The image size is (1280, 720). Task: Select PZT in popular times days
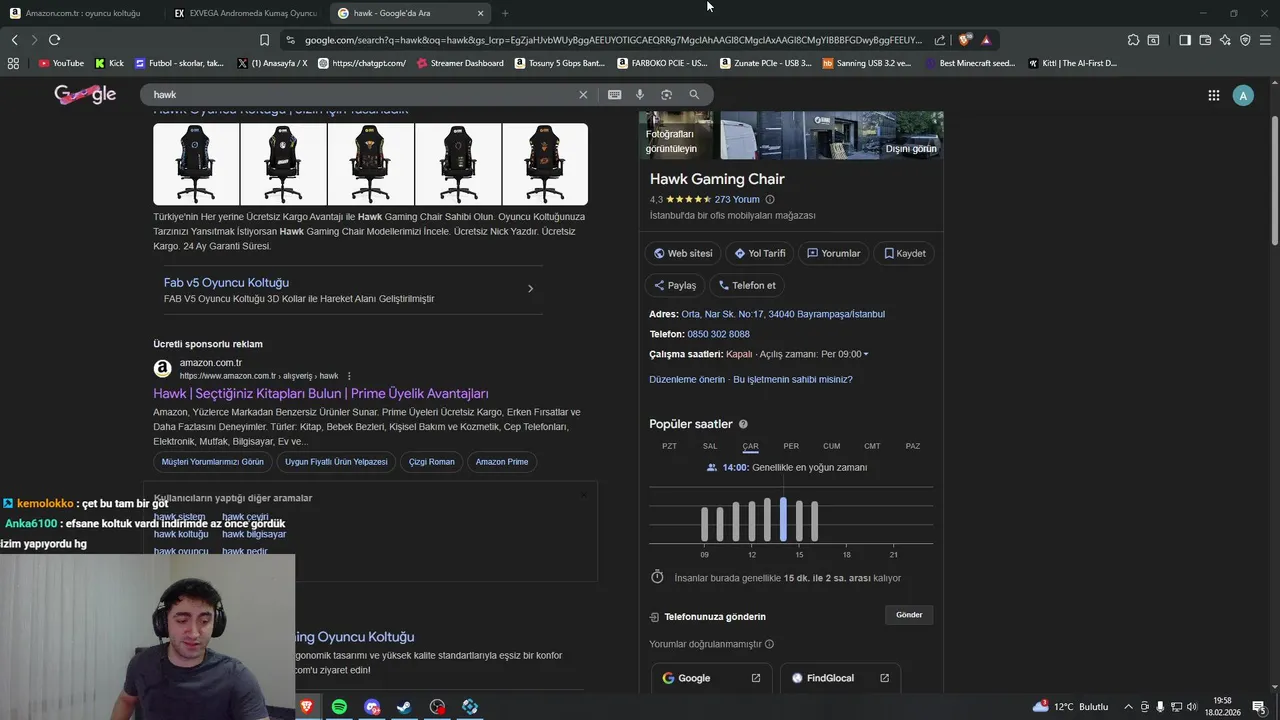point(669,446)
